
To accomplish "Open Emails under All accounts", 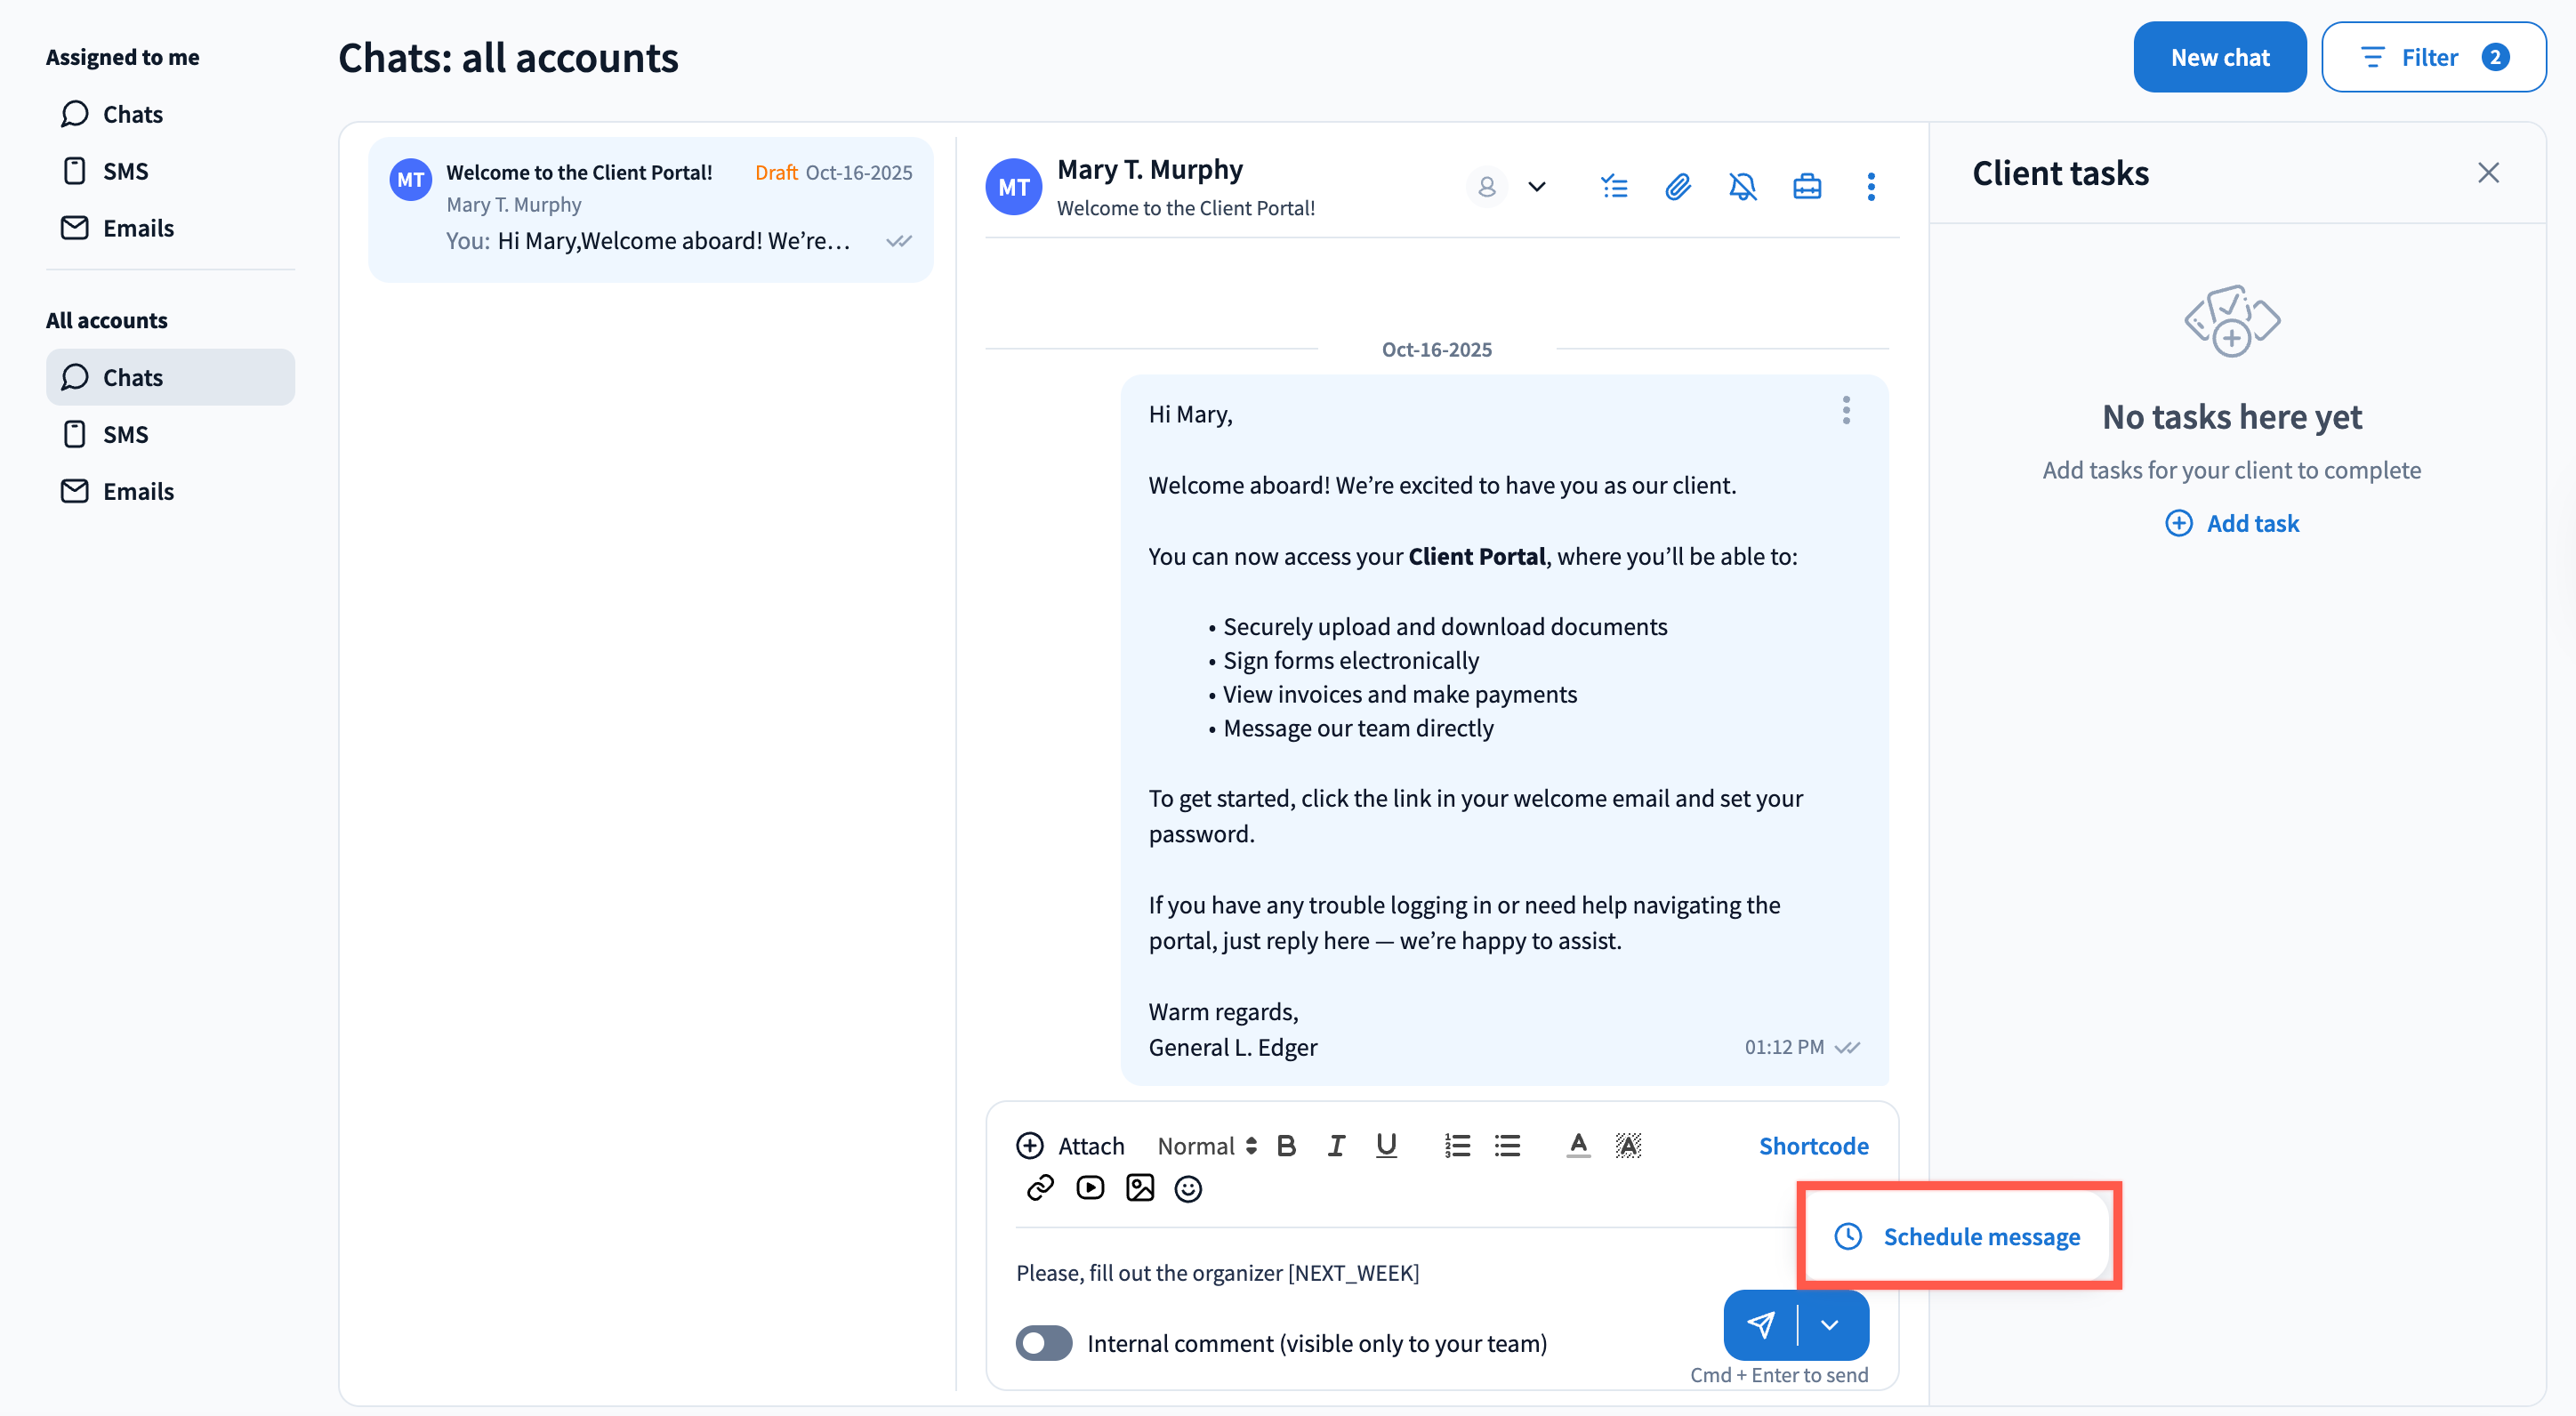I will (x=138, y=491).
